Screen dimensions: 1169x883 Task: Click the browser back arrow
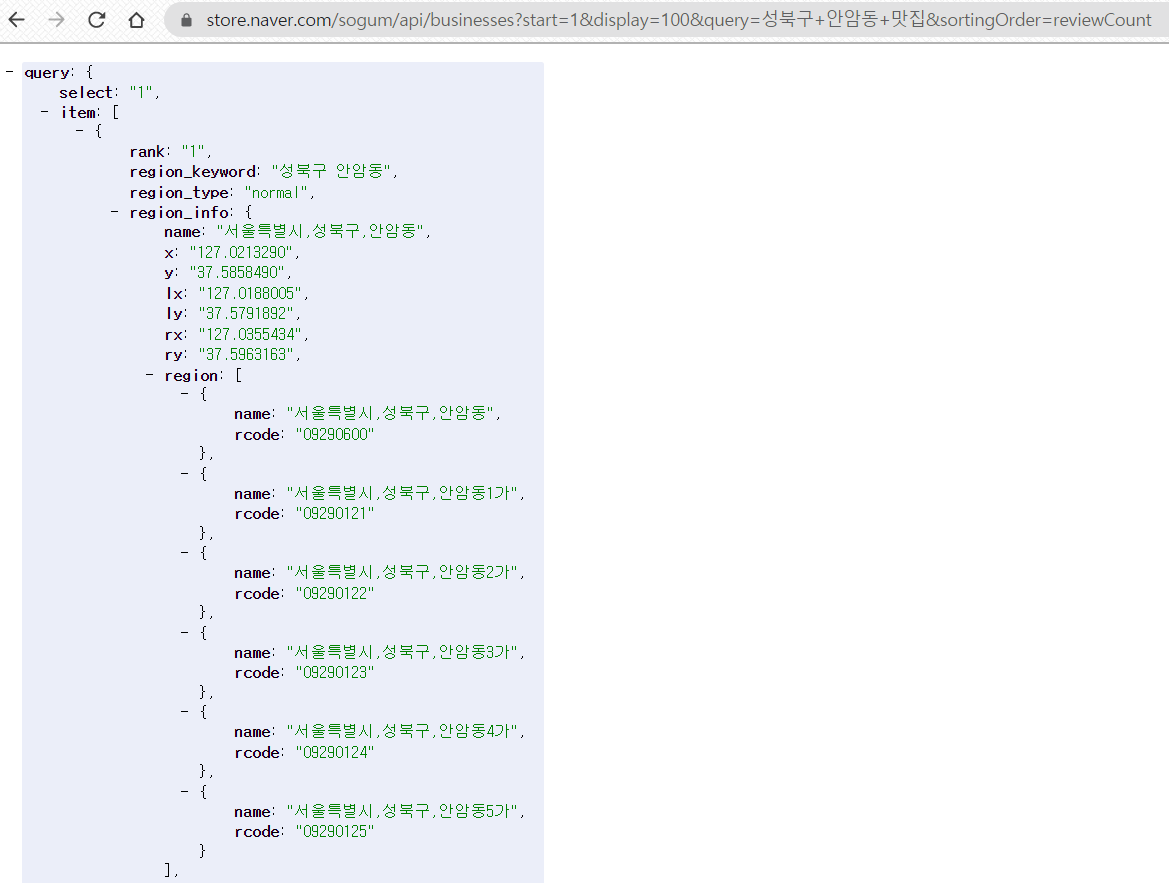(x=16, y=19)
